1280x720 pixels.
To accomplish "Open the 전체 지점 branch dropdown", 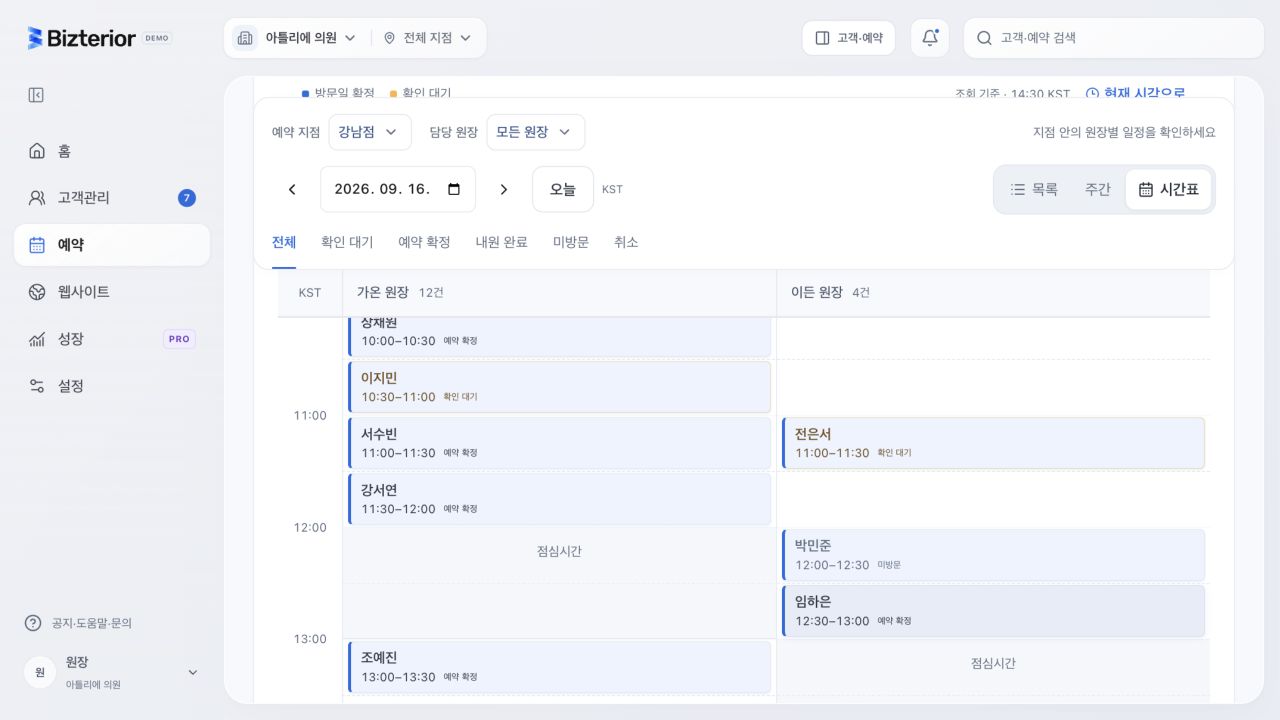I will coord(427,38).
